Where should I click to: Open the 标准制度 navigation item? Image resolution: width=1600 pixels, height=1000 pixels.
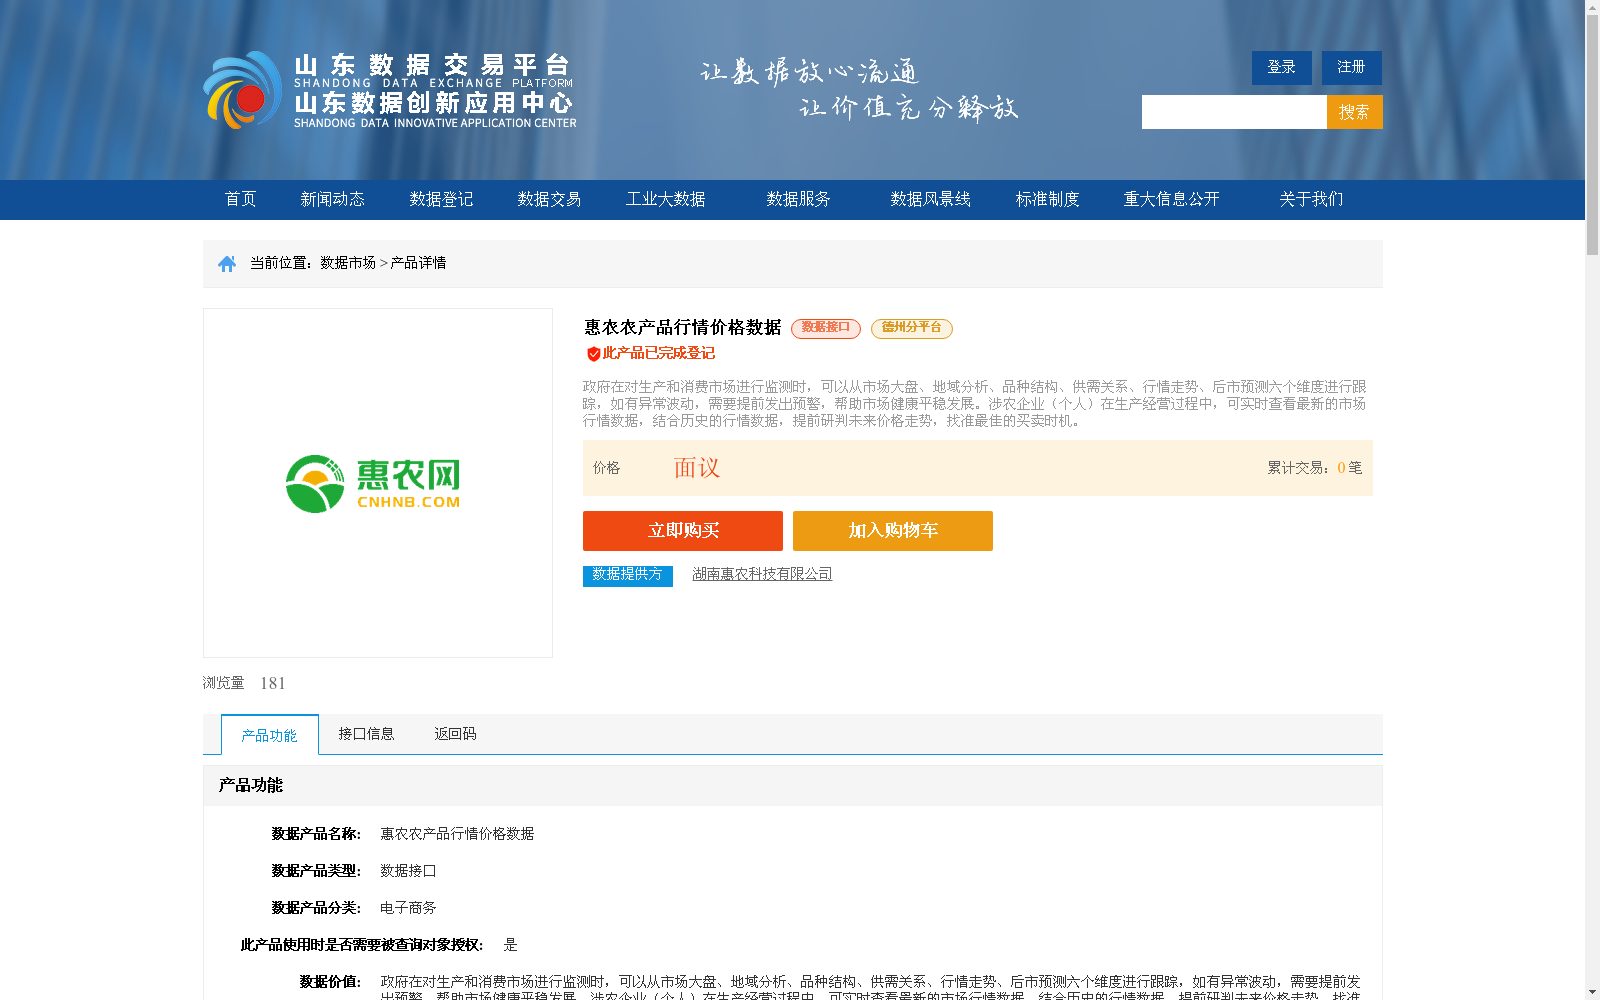point(1047,200)
